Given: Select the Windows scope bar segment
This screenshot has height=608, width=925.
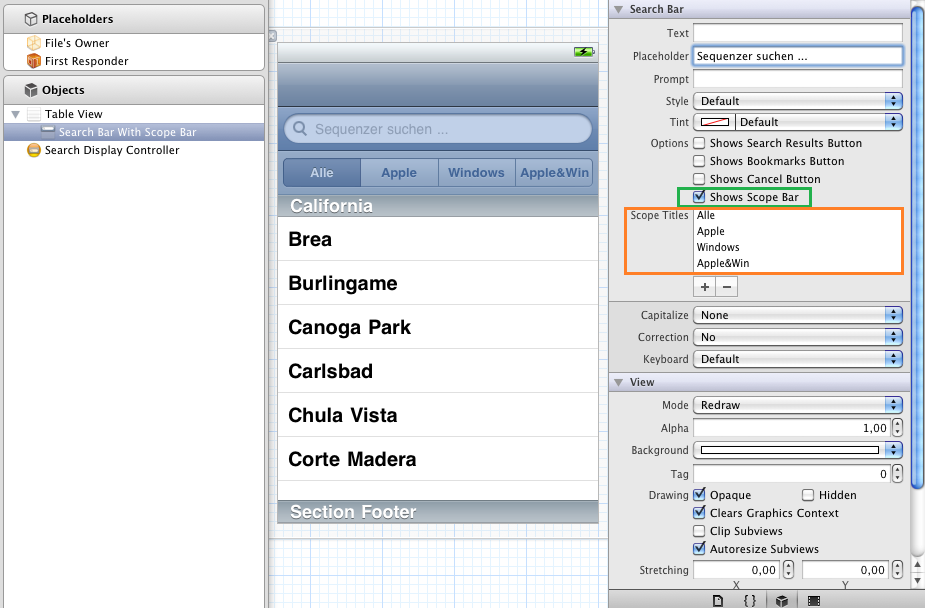Looking at the screenshot, I should click(x=476, y=172).
